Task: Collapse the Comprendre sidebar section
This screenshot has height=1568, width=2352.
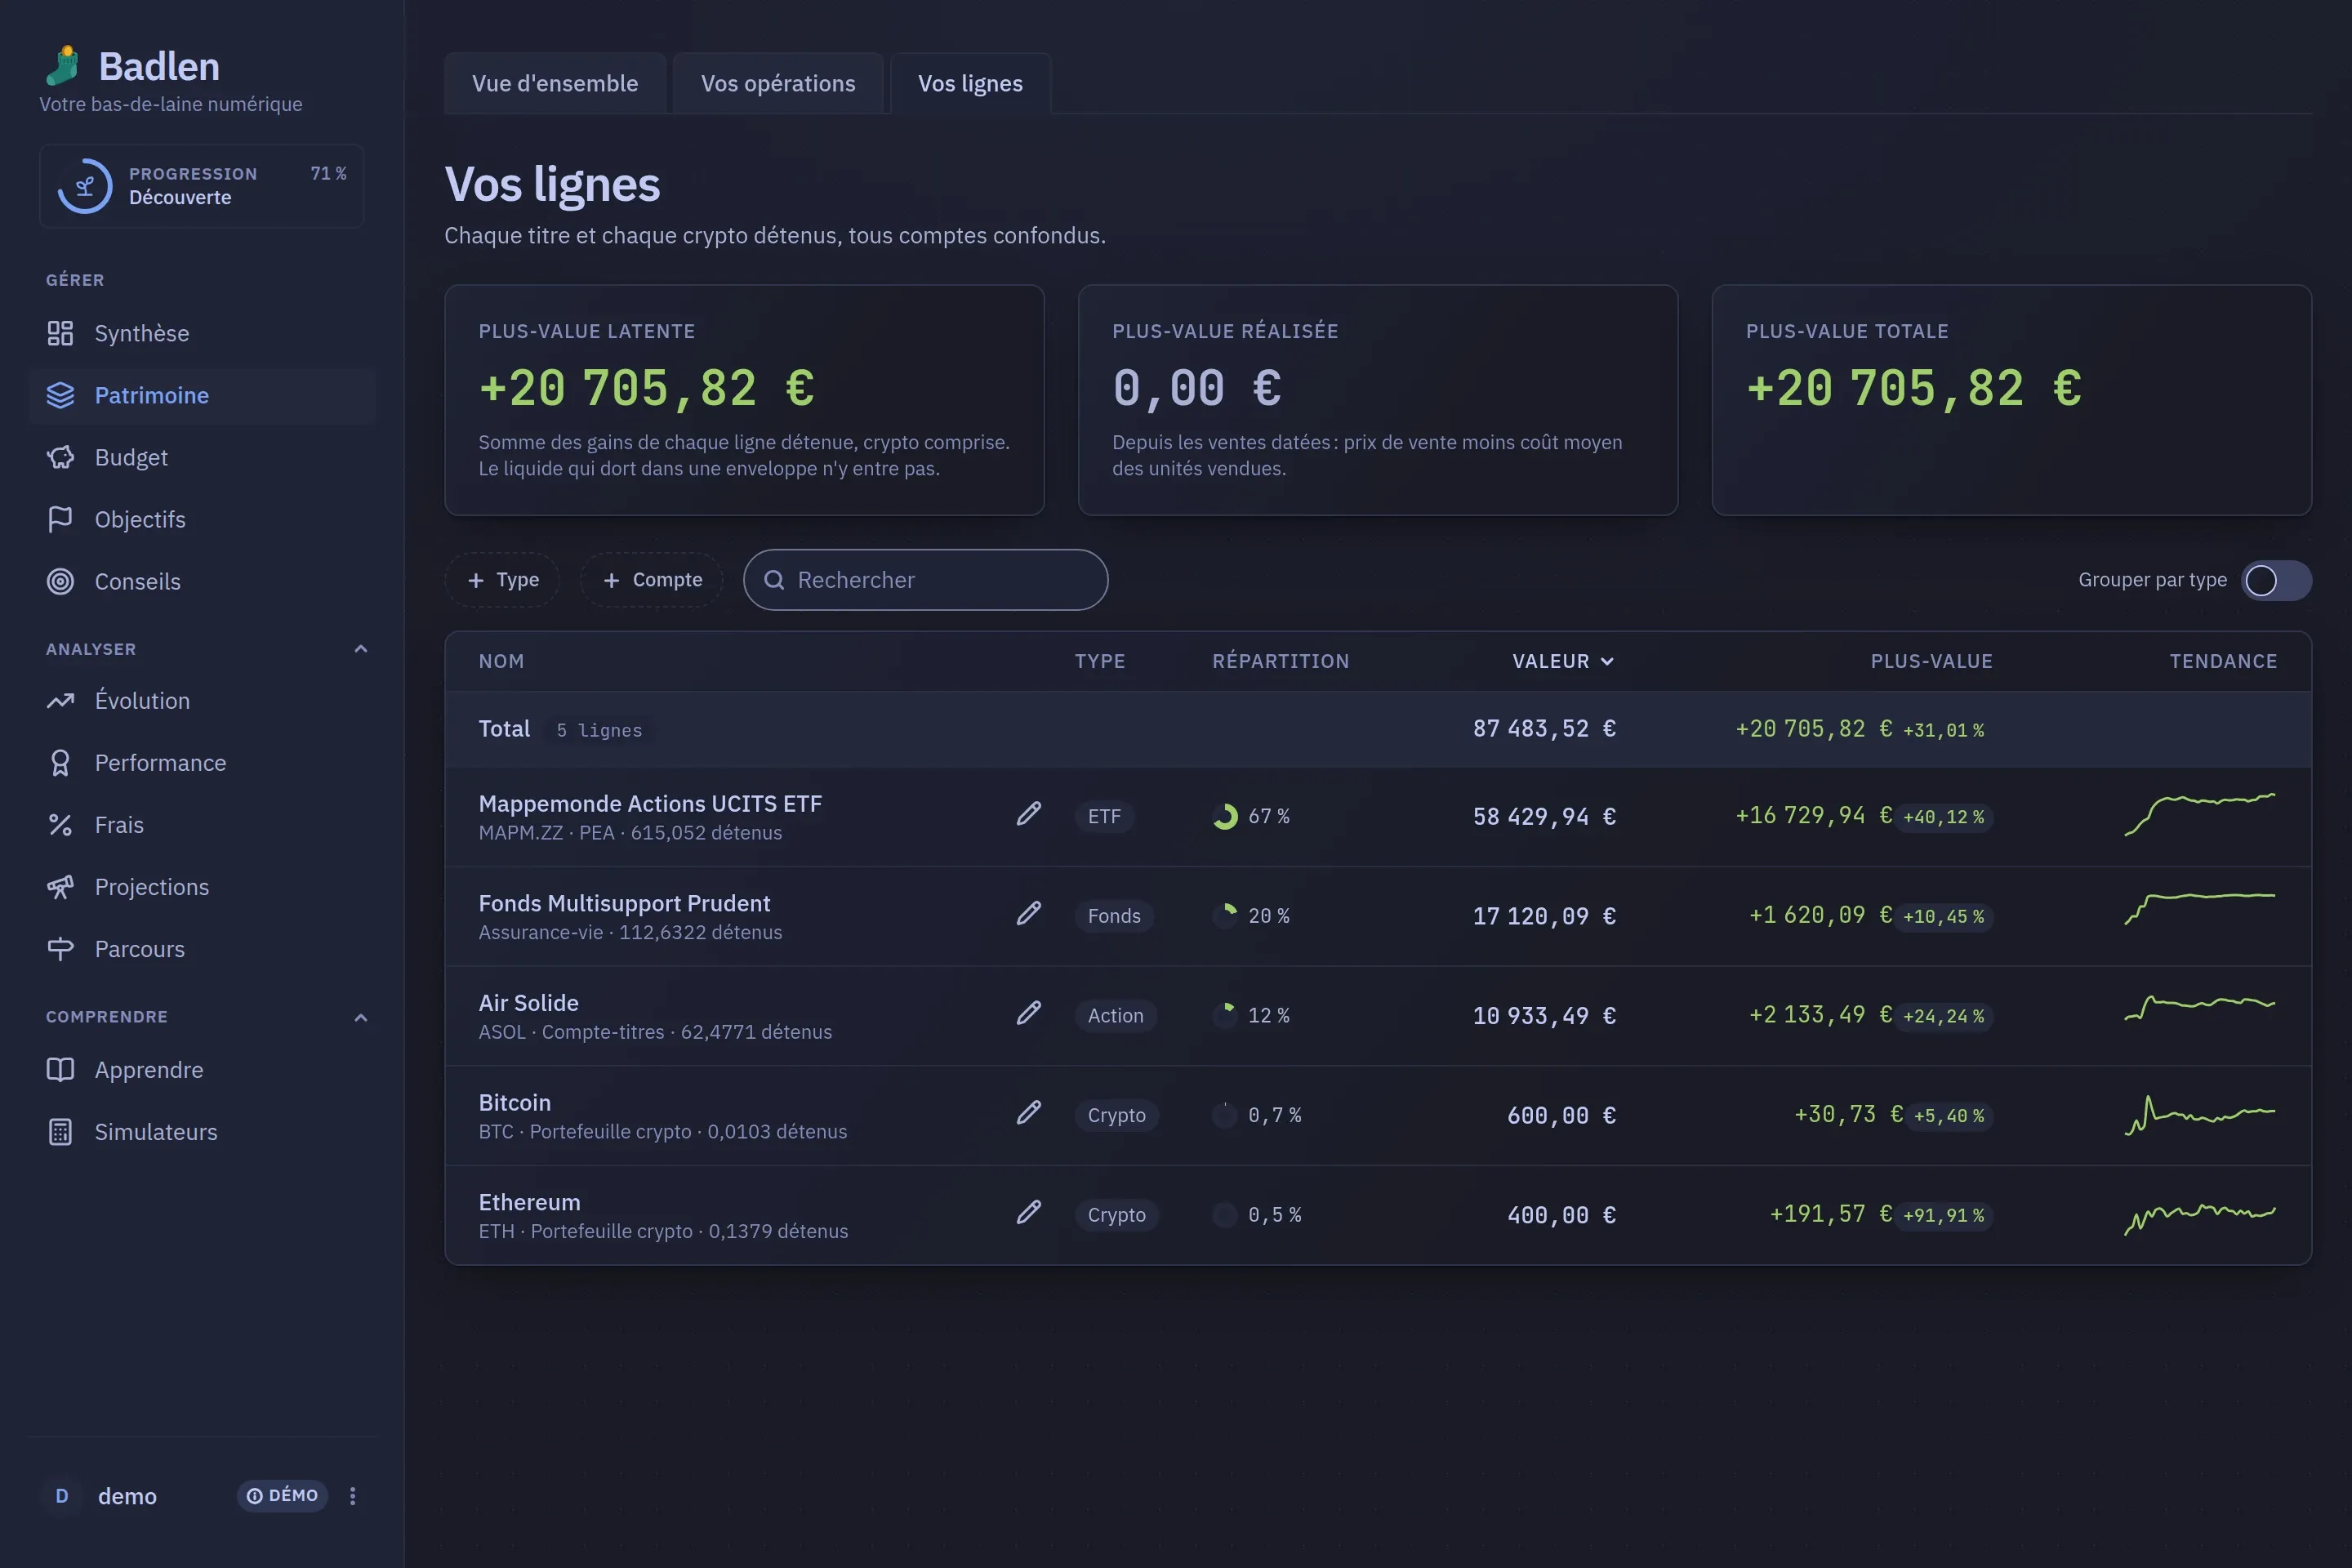Action: (361, 1017)
